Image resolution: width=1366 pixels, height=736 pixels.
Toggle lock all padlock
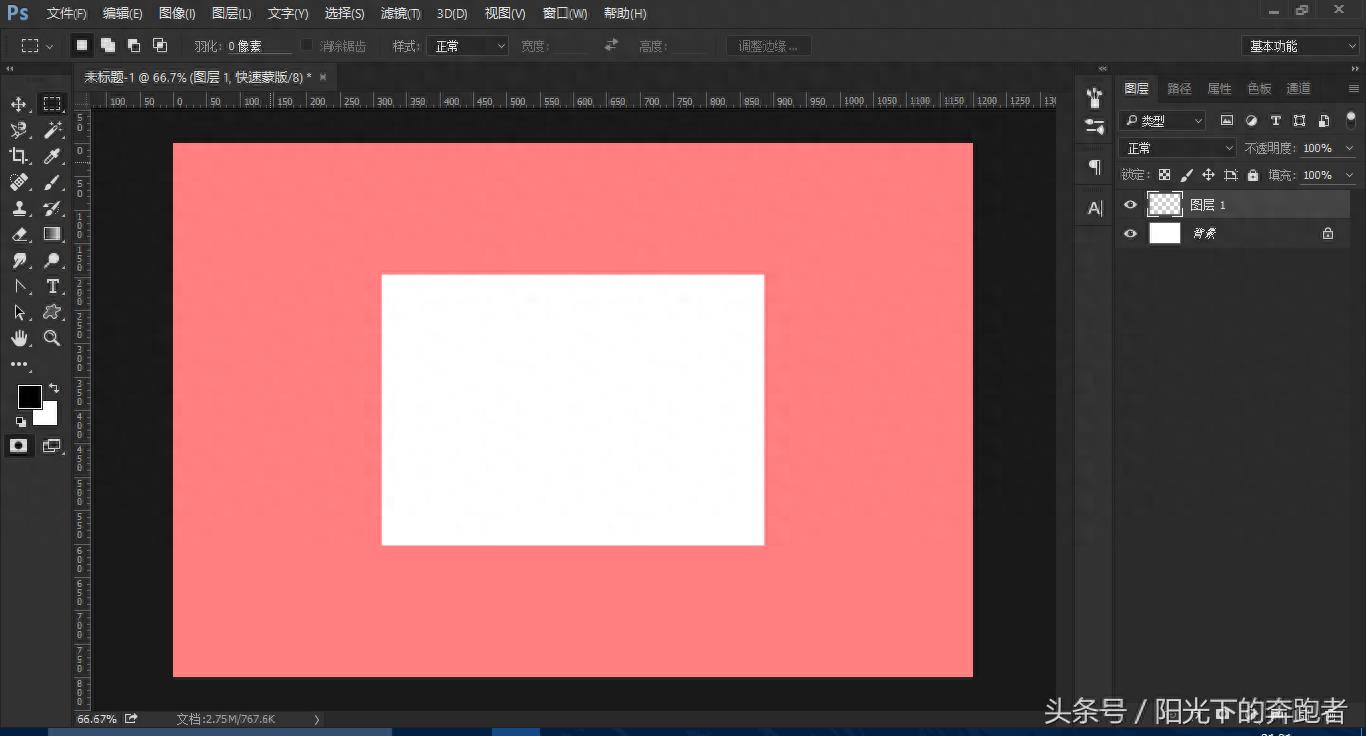(1252, 175)
